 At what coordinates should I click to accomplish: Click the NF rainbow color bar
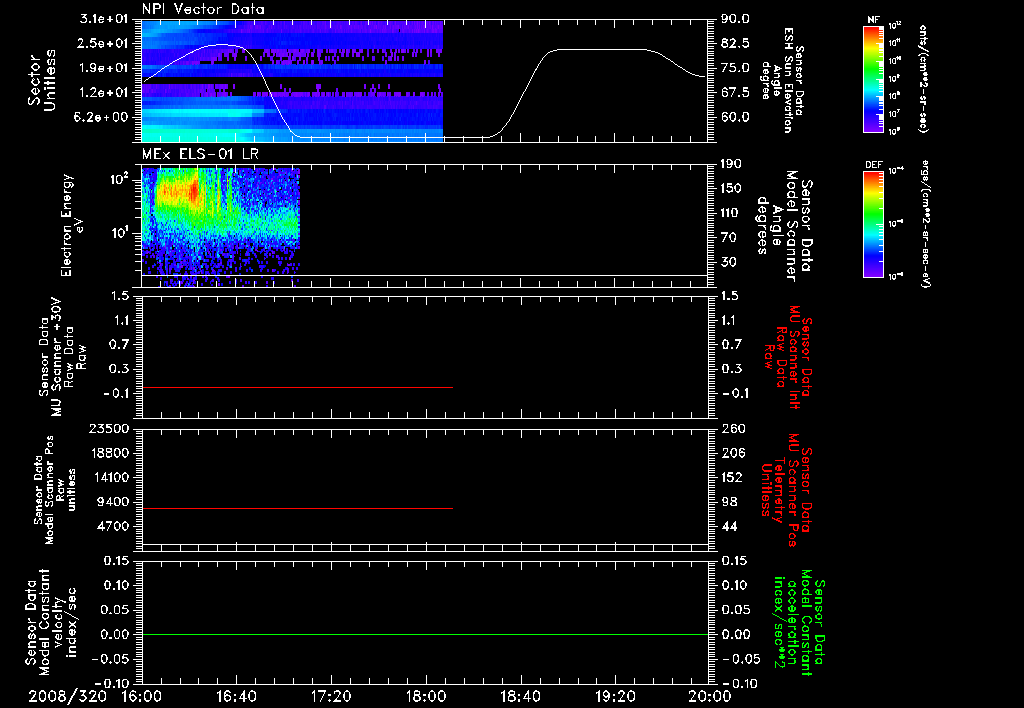coord(874,79)
